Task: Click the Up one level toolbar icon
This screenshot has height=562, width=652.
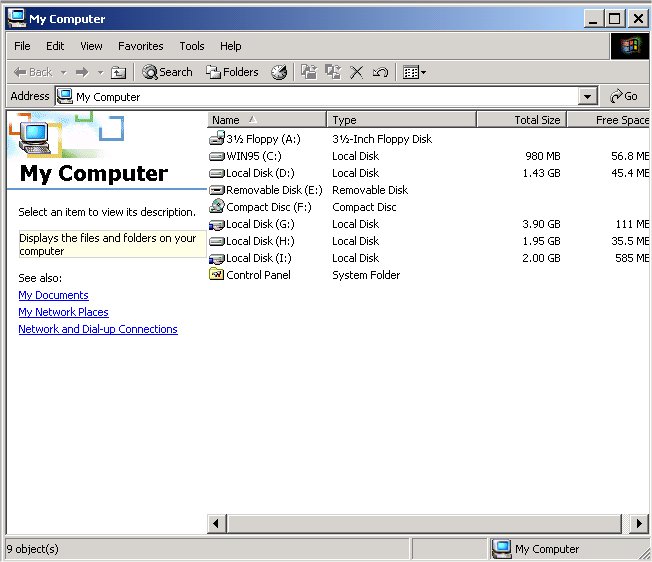Action: click(118, 72)
